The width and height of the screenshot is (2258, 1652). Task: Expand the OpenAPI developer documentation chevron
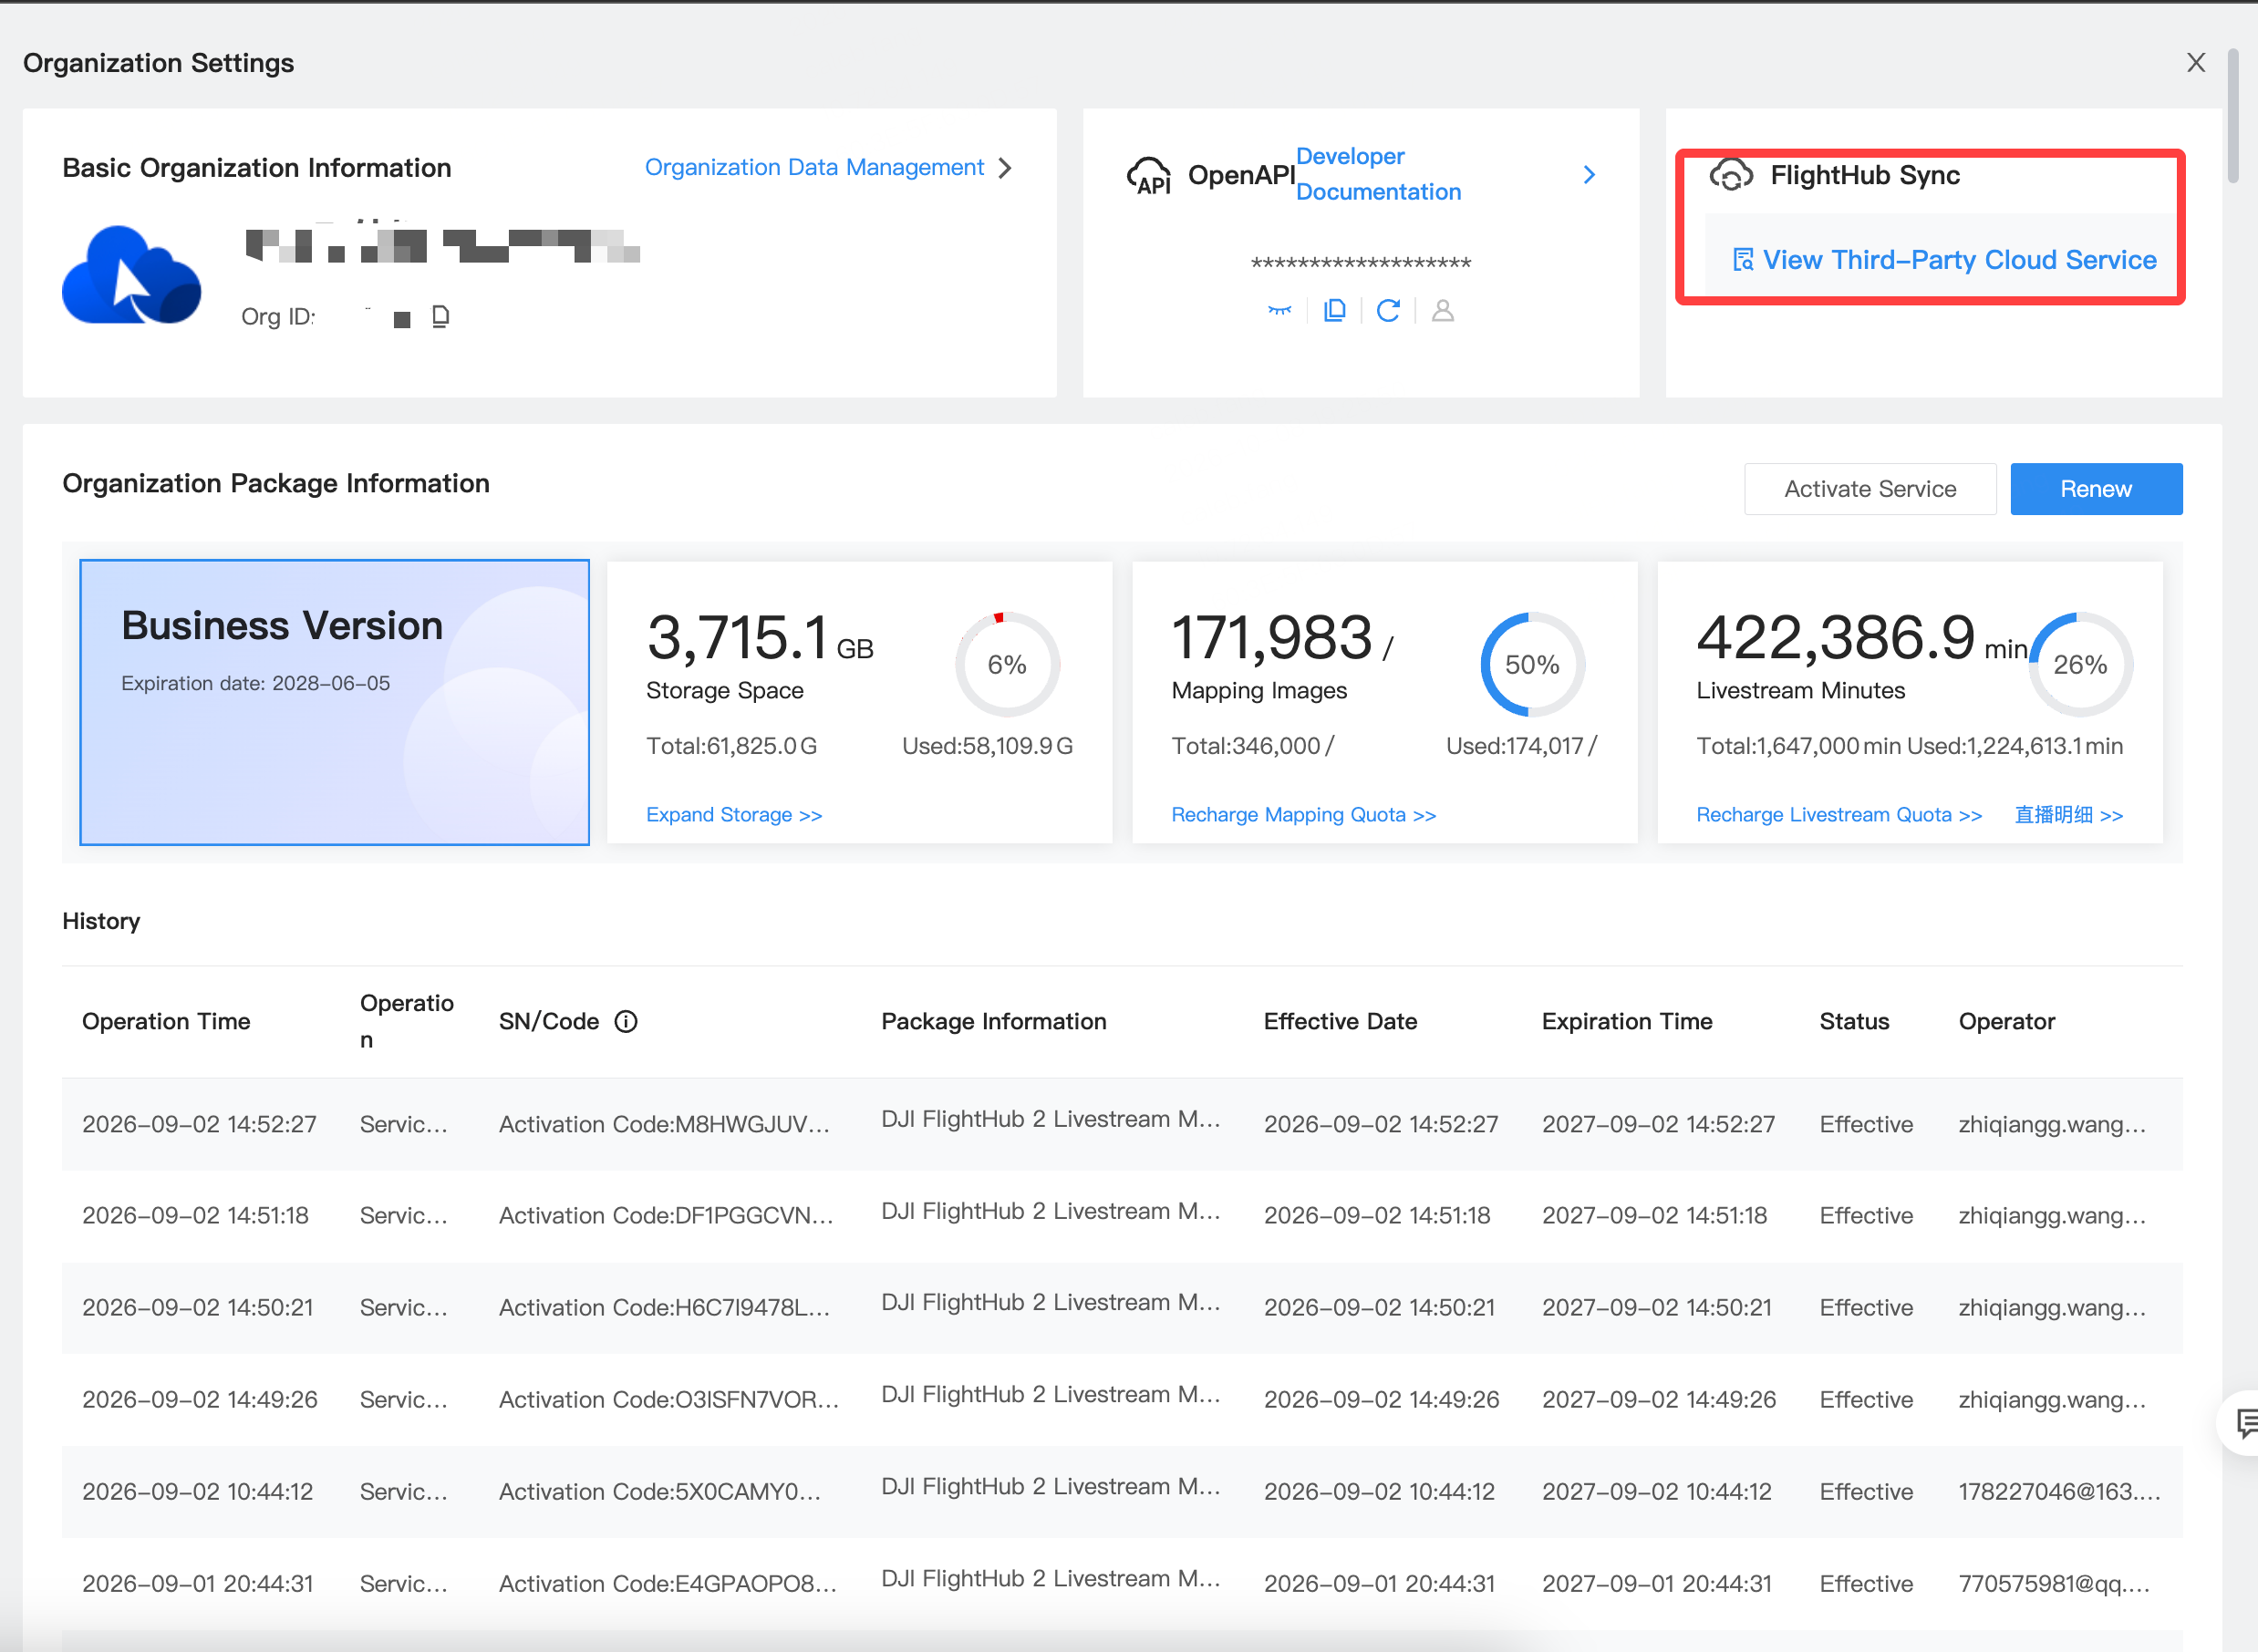pyautogui.click(x=1589, y=175)
